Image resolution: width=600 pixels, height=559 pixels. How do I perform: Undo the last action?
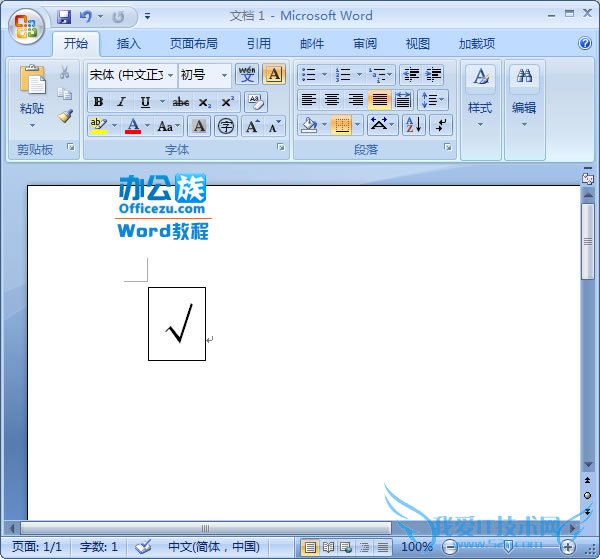click(x=86, y=16)
